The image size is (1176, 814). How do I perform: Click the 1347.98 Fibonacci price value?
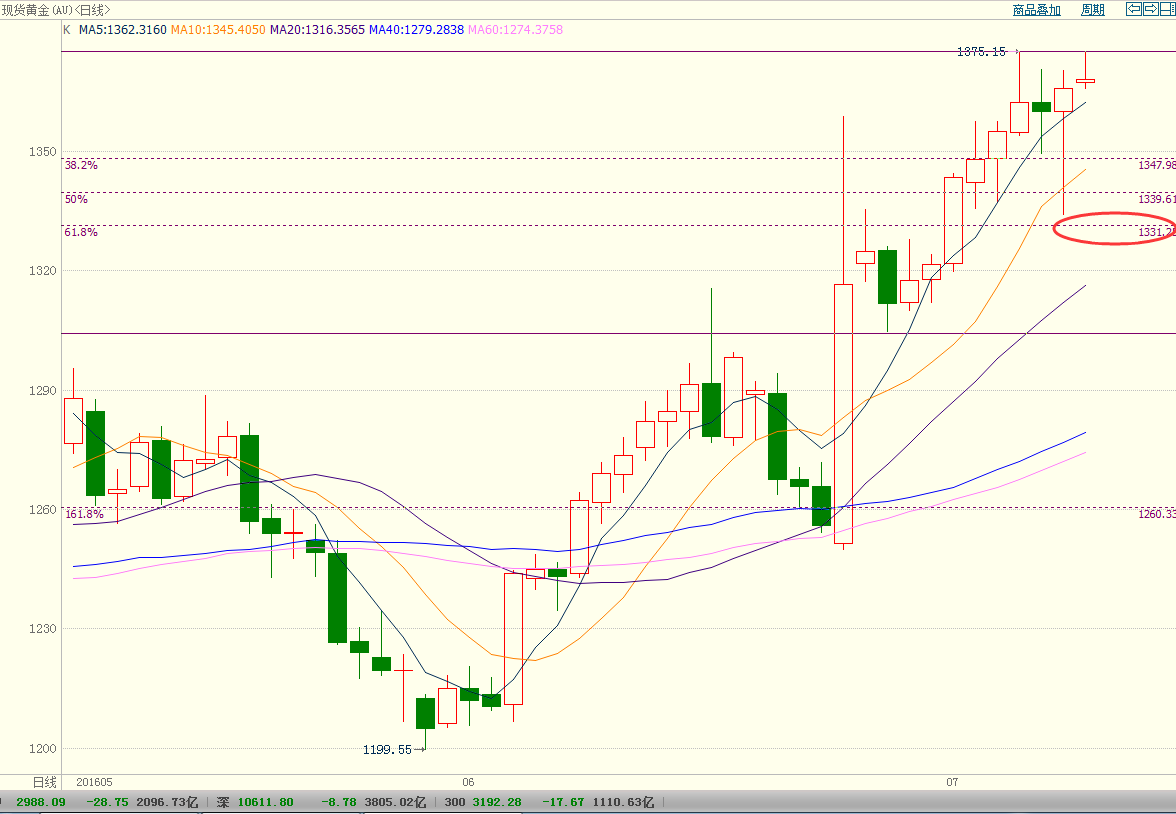(1156, 165)
